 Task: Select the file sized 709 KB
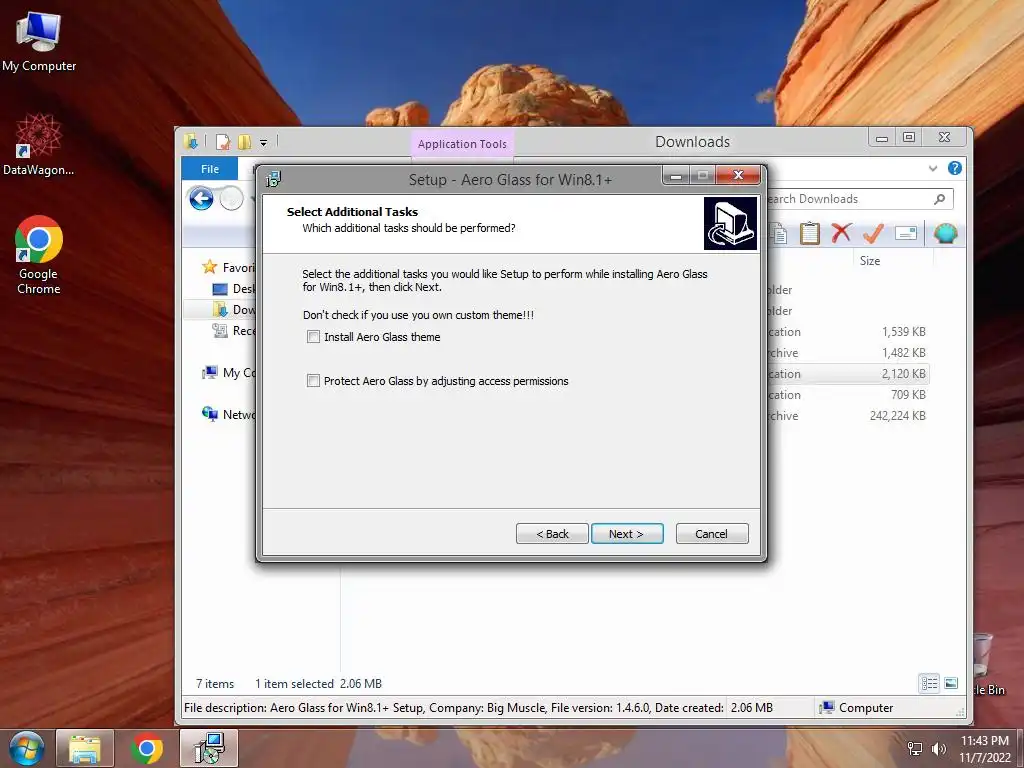pos(849,394)
